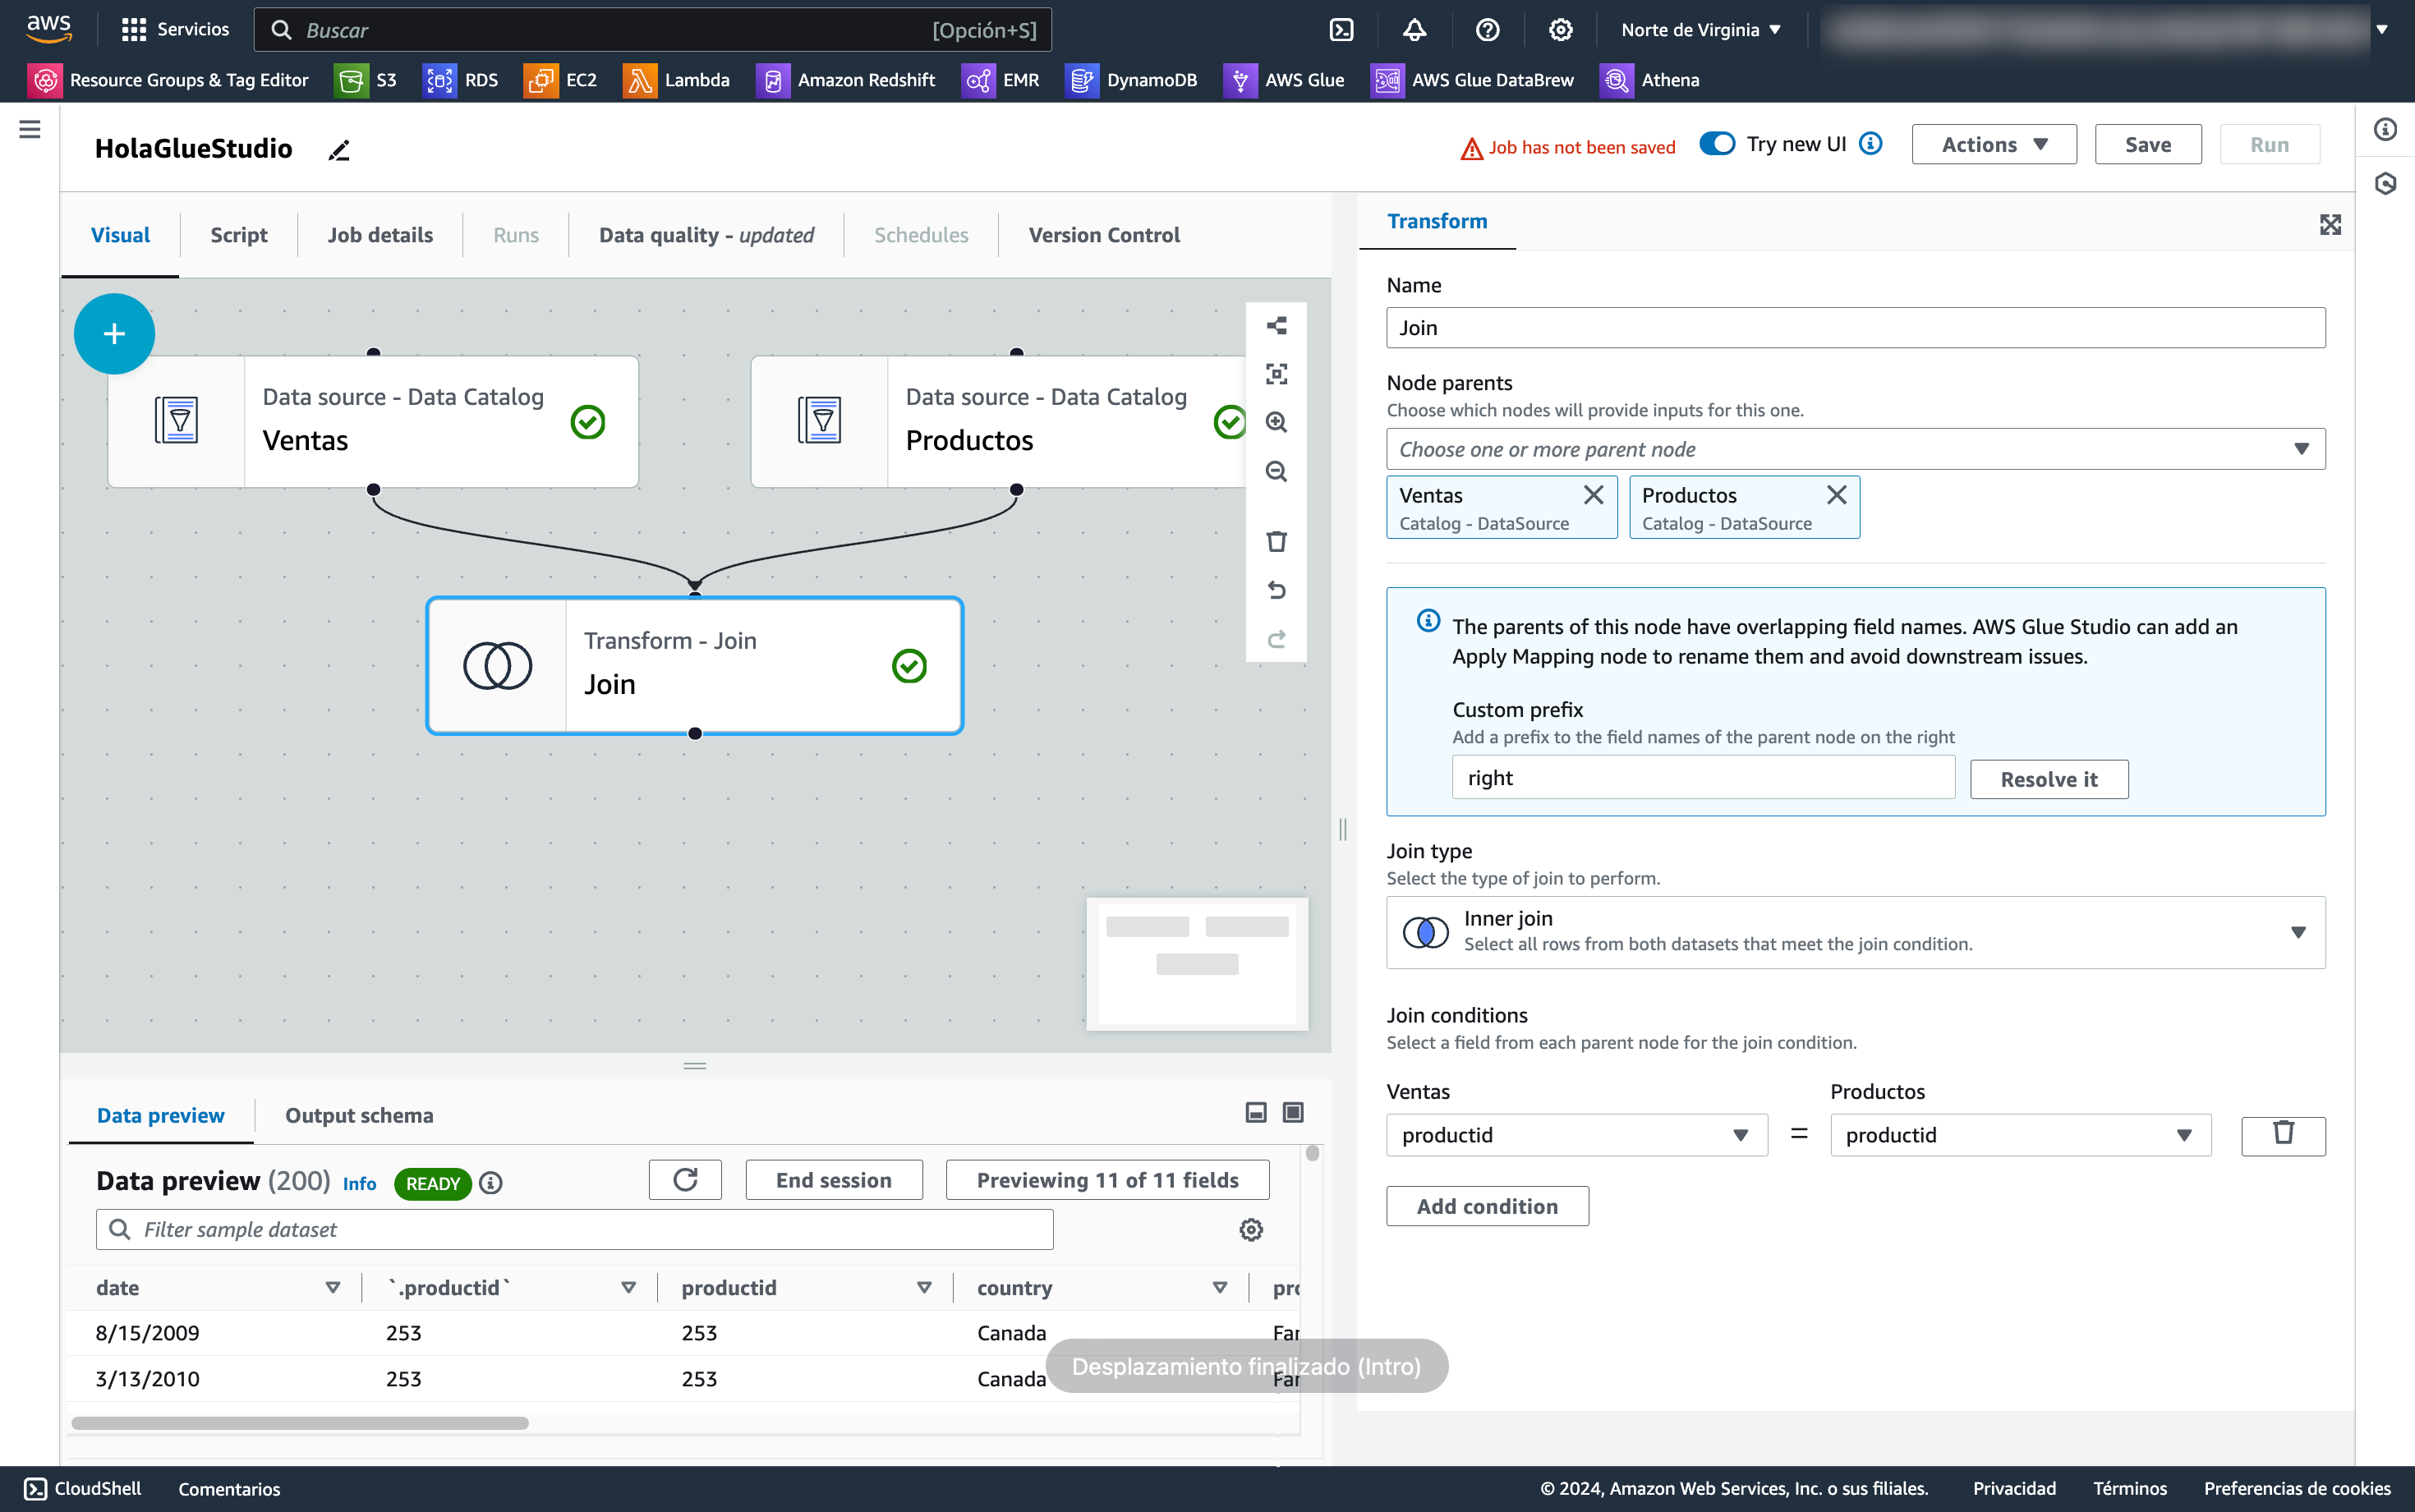Open Lambda shortcut in favorites bar
The width and height of the screenshot is (2415, 1512).
pos(677,80)
